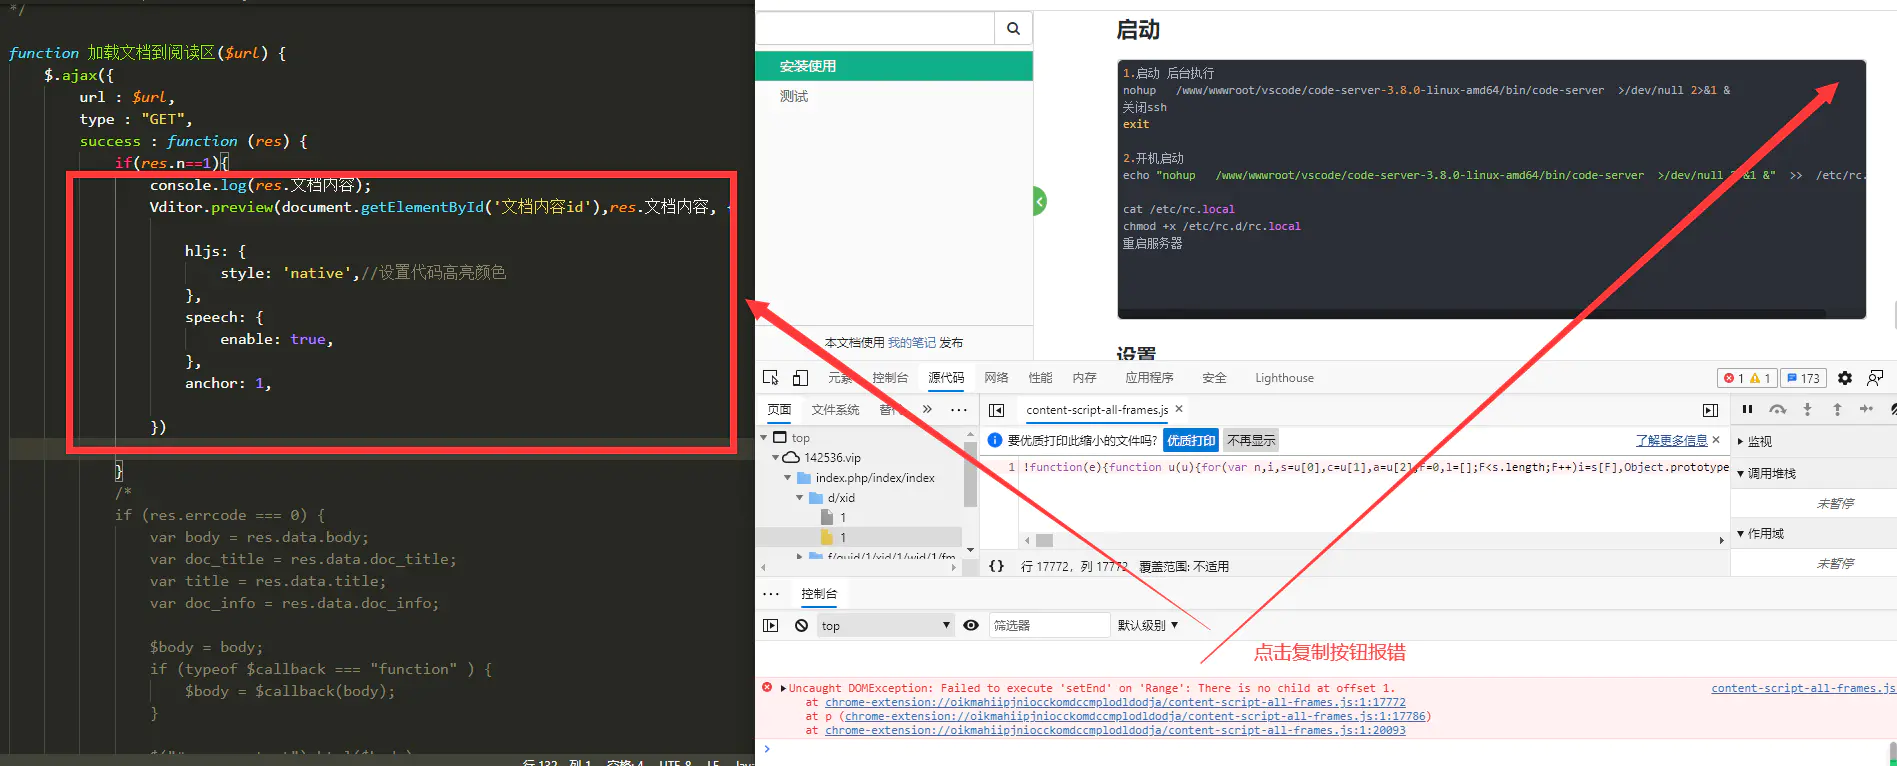Click the search magnifier icon in the docs page
Screen dimensions: 1897x766
click(x=1013, y=29)
